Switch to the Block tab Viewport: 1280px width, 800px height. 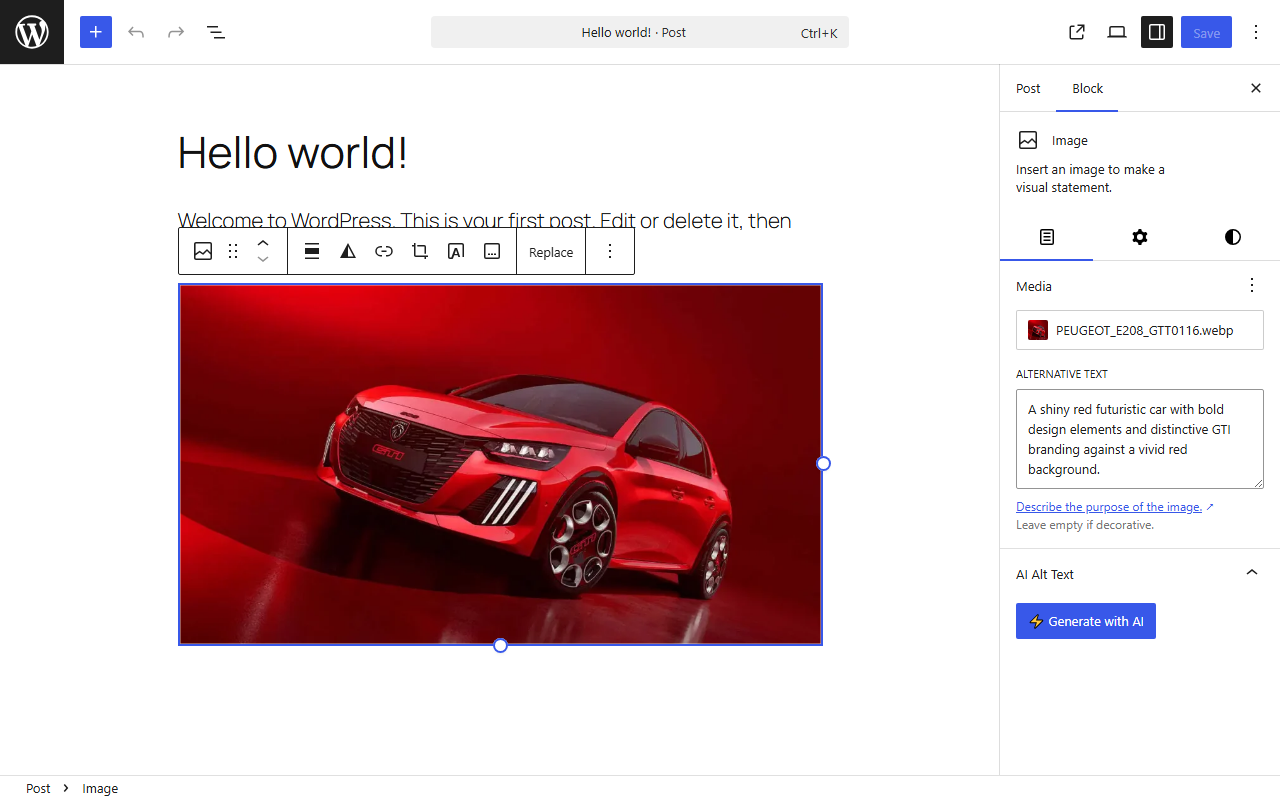pos(1088,88)
